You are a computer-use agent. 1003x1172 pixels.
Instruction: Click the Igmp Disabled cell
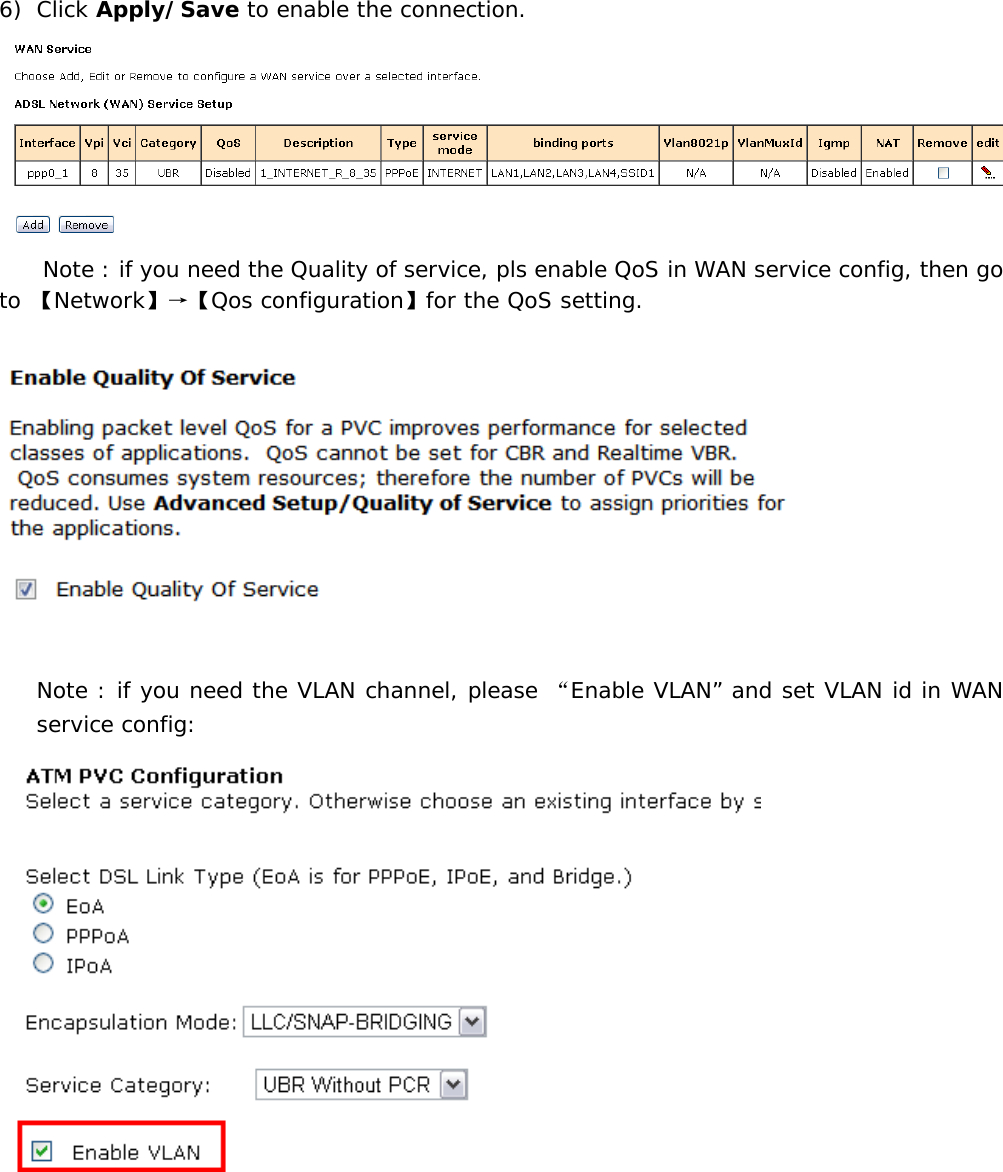point(833,172)
